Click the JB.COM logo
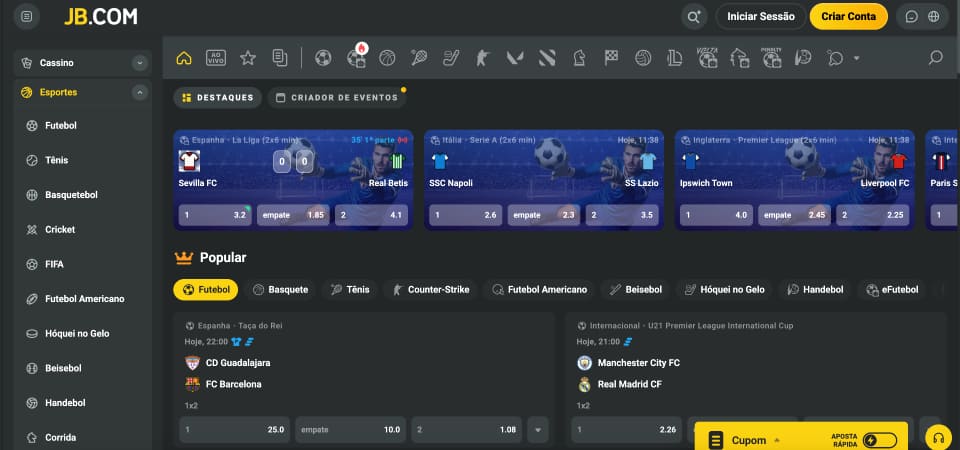Image resolution: width=960 pixels, height=450 pixels. [101, 17]
